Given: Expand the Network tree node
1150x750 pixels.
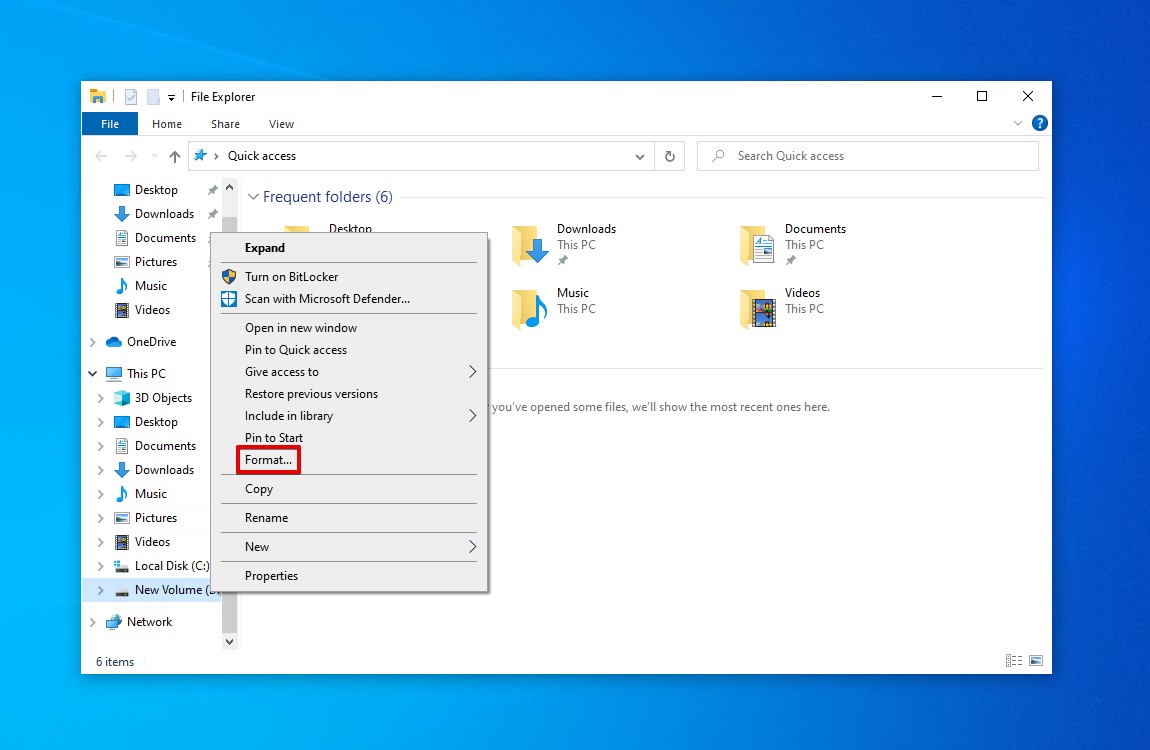Looking at the screenshot, I should pos(92,622).
